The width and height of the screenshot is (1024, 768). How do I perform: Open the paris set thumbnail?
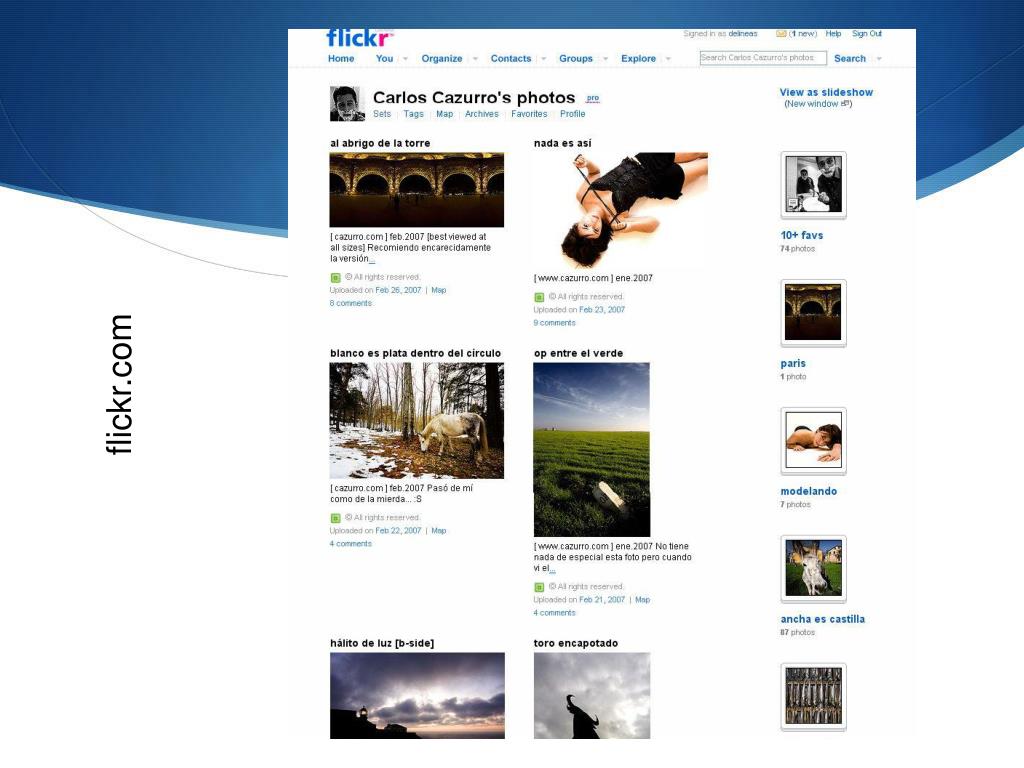(814, 313)
